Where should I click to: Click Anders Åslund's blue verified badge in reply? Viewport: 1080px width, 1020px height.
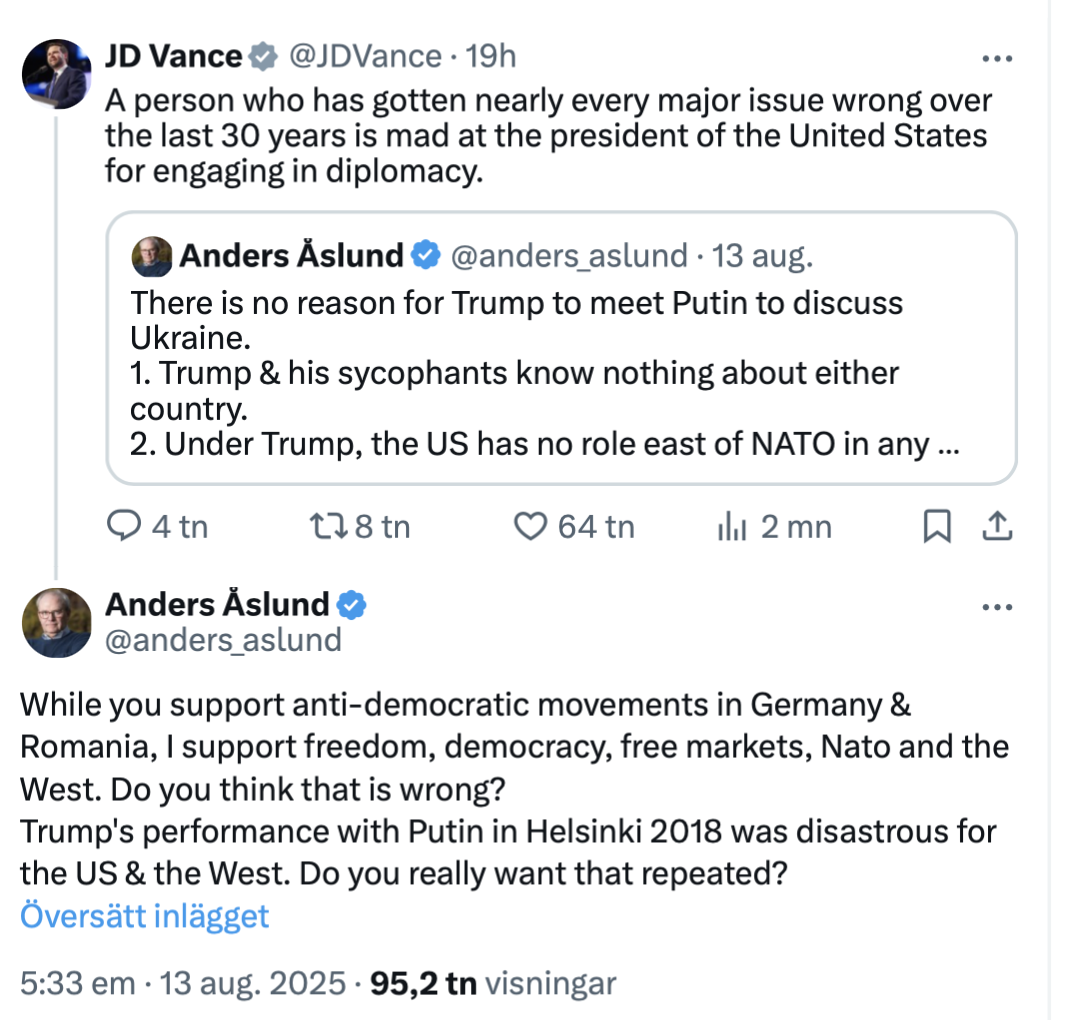point(351,605)
